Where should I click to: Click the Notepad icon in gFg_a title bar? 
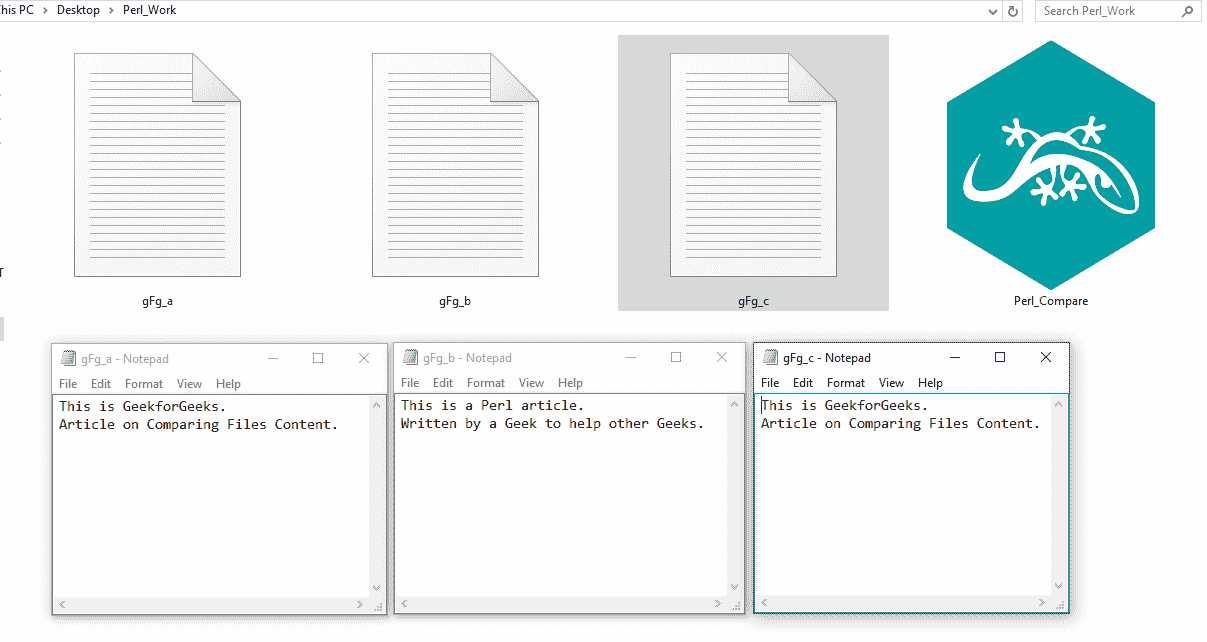[x=69, y=359]
